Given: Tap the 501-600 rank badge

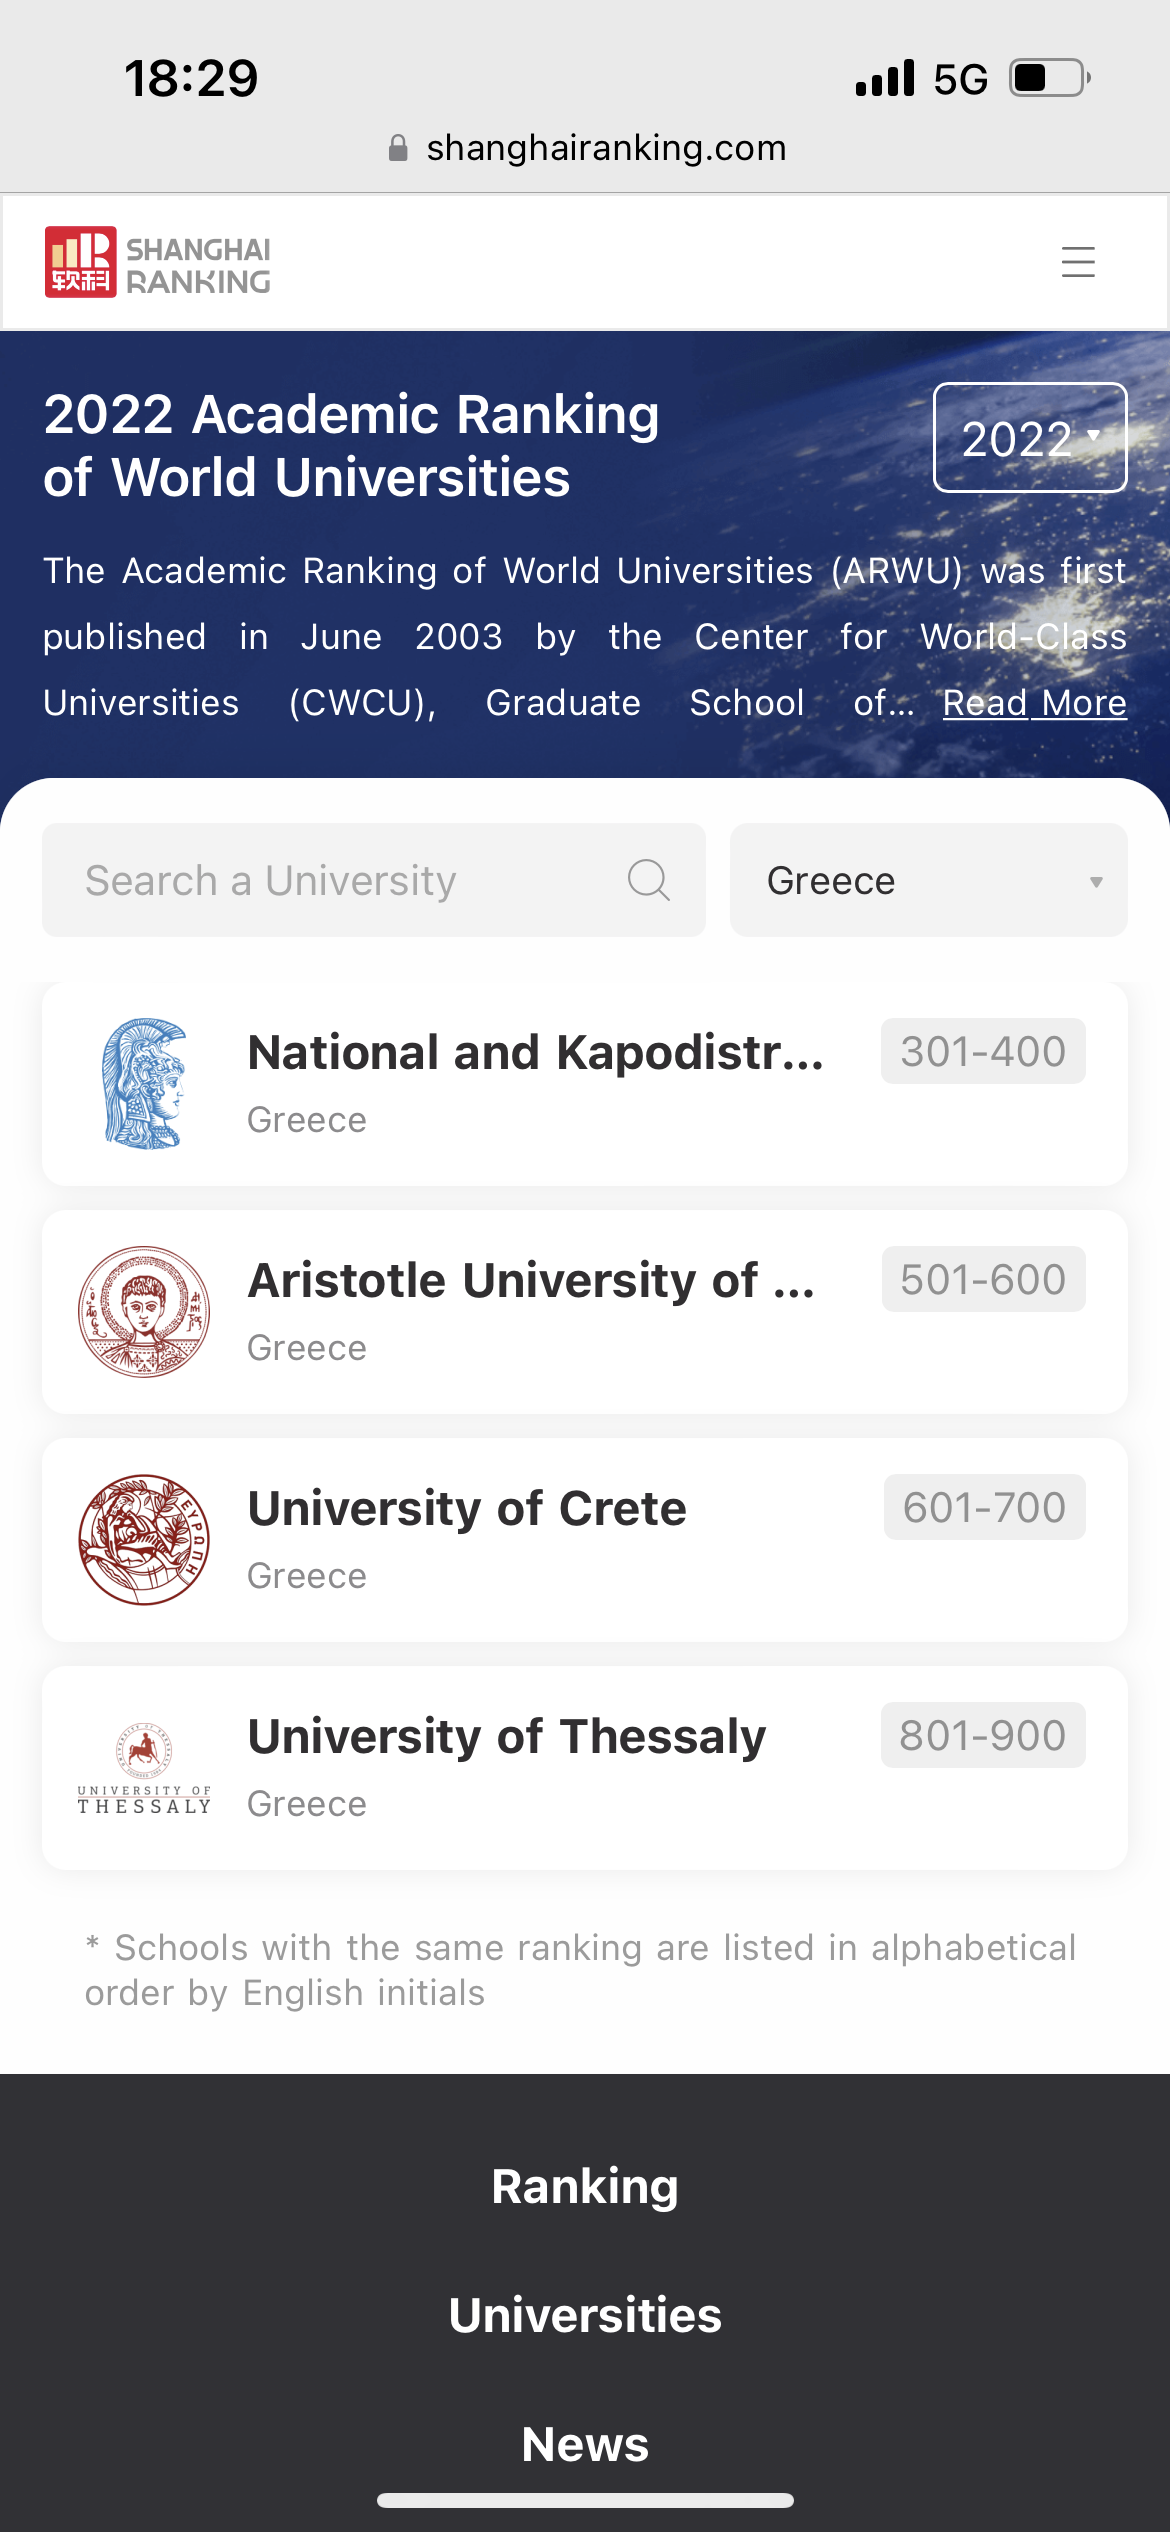Looking at the screenshot, I should [x=983, y=1279].
